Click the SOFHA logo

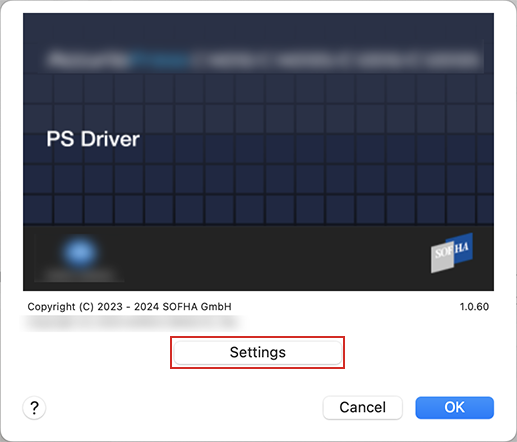(x=452, y=253)
